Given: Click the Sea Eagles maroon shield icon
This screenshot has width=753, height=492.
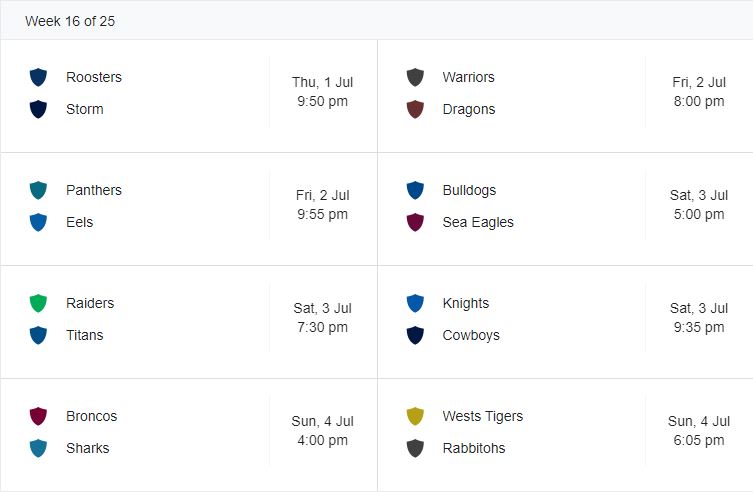Looking at the screenshot, I should [415, 222].
